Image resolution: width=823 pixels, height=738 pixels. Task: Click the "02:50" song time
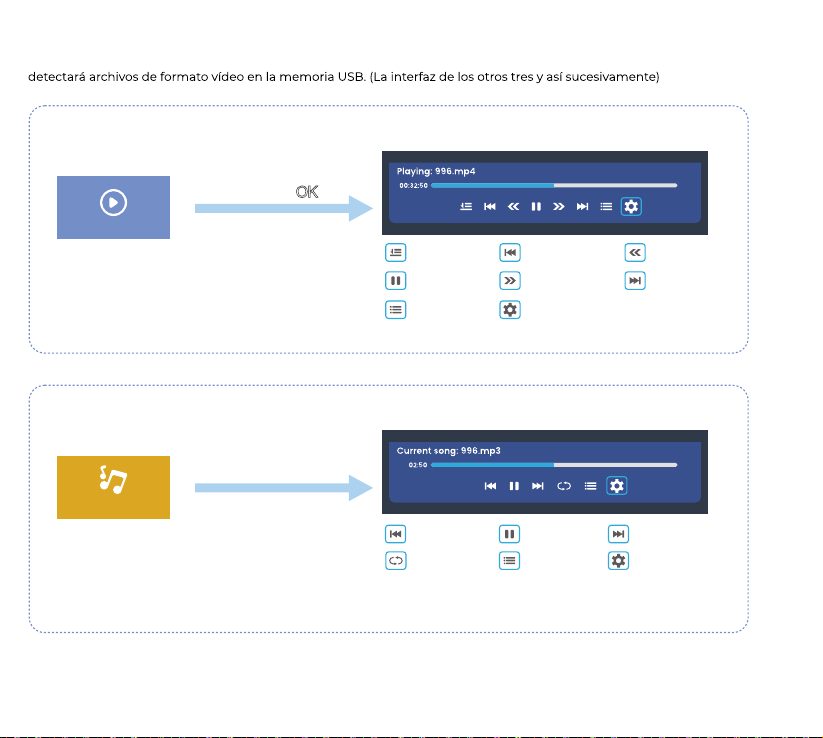click(x=418, y=465)
